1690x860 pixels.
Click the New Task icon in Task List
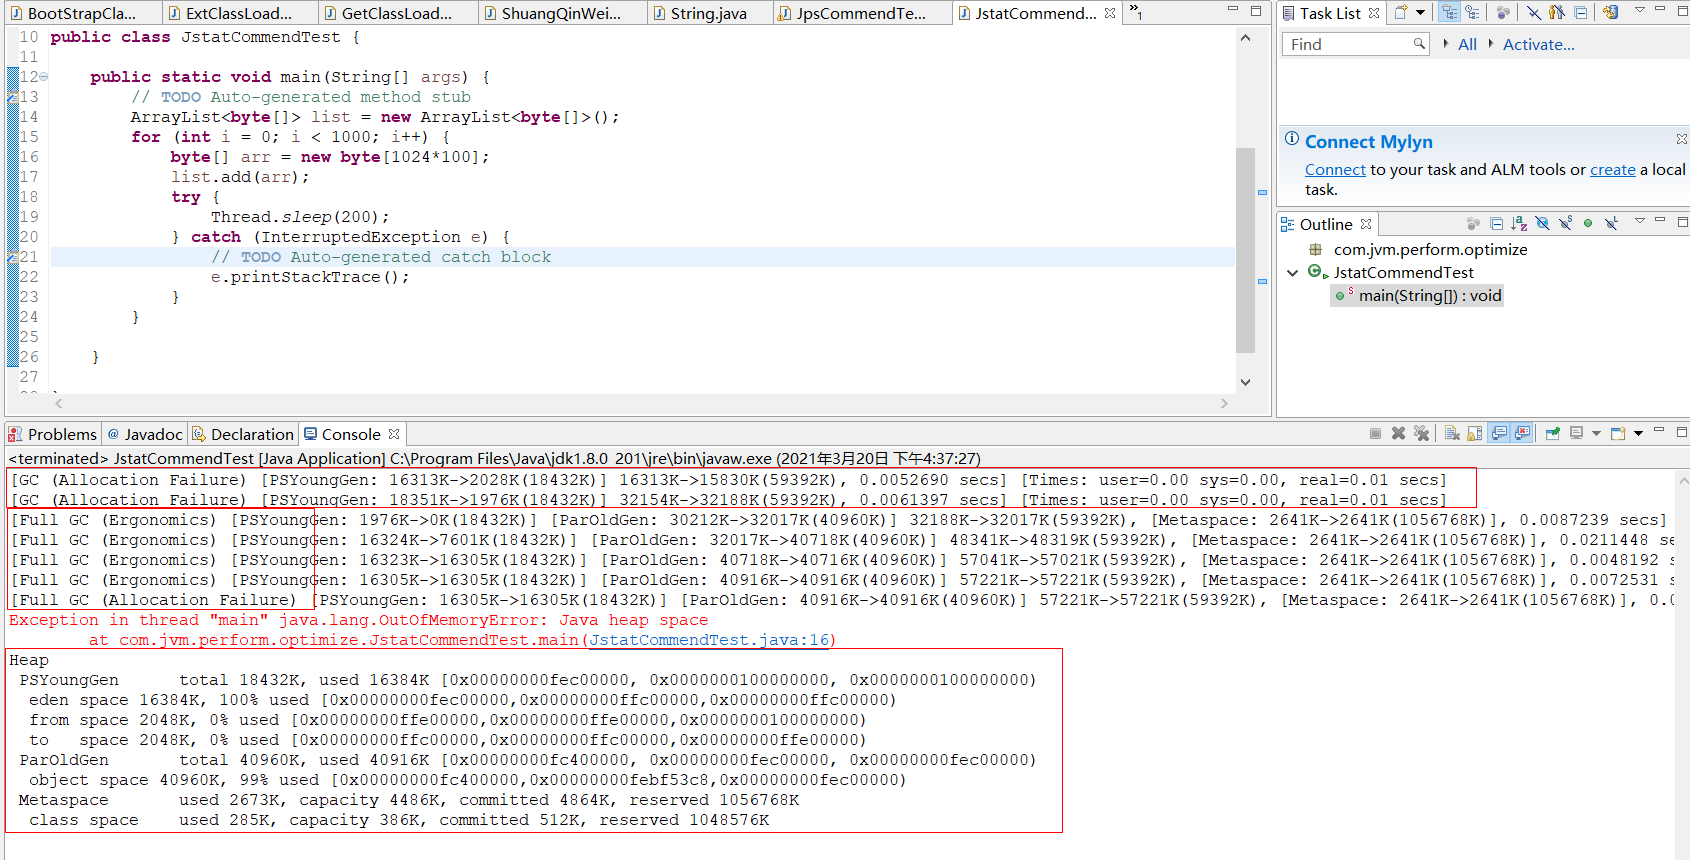(1402, 13)
